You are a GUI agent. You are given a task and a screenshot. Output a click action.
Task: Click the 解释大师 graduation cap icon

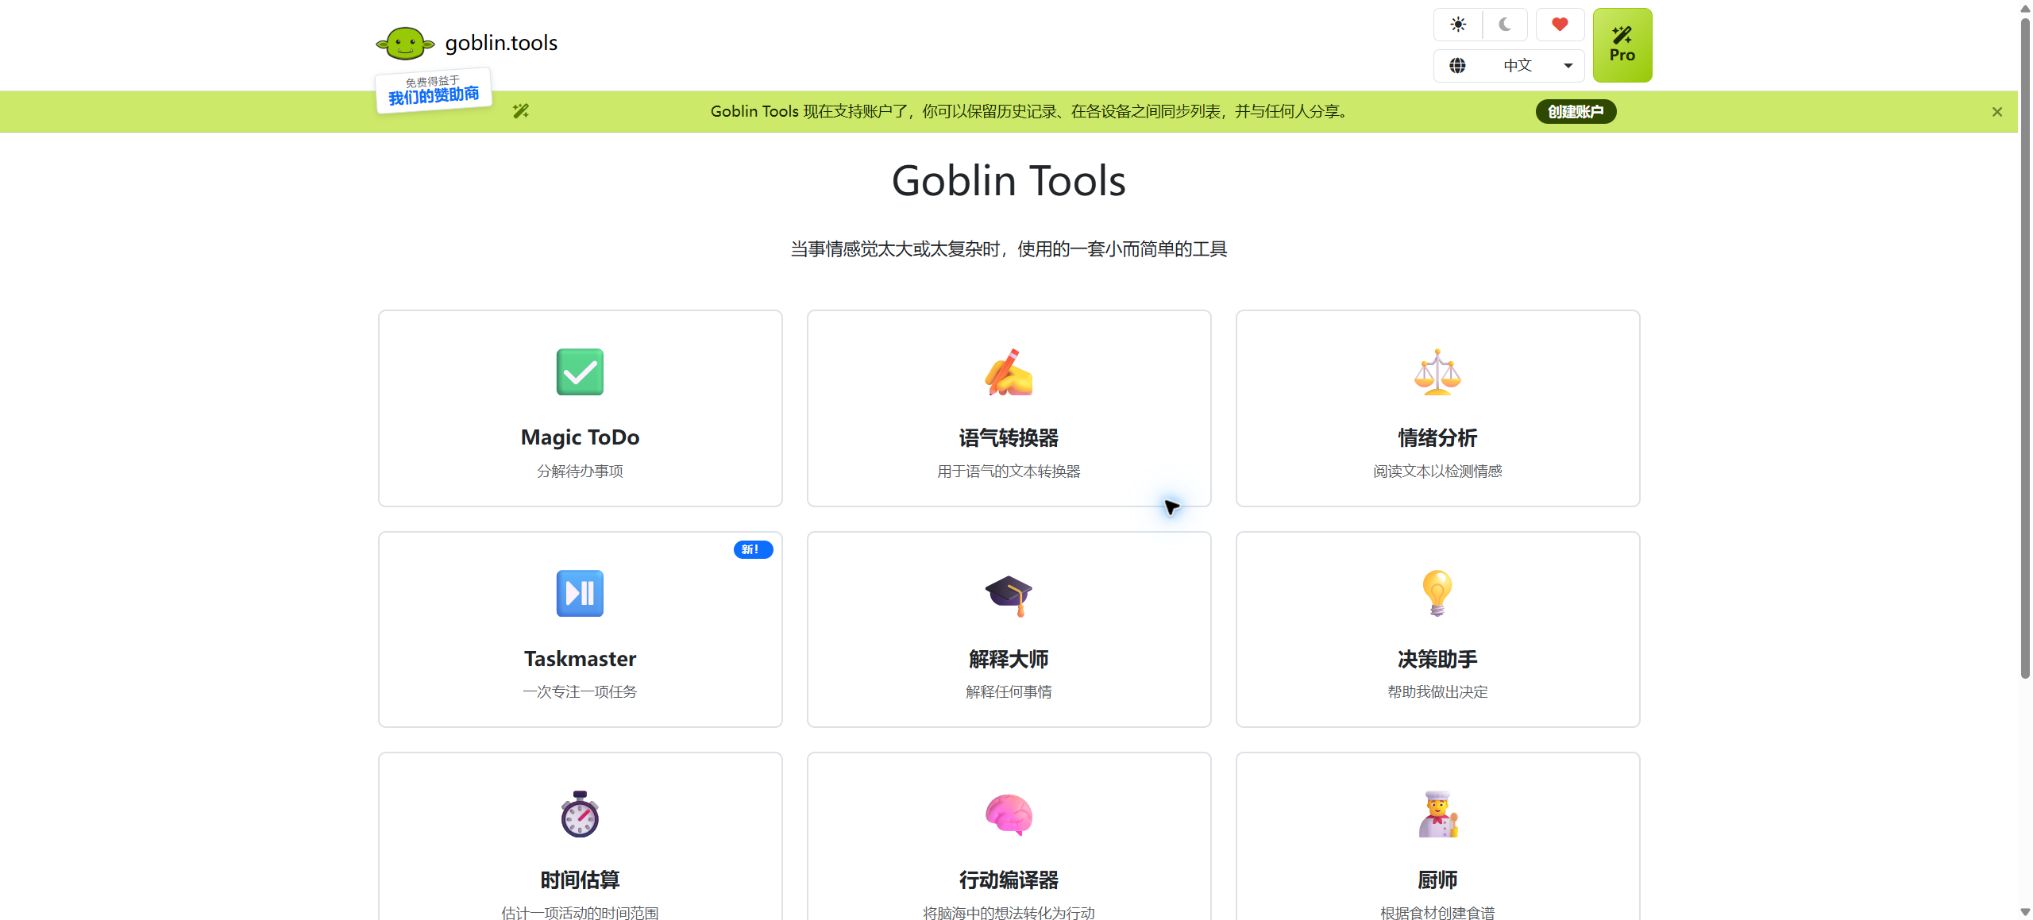coord(1008,594)
